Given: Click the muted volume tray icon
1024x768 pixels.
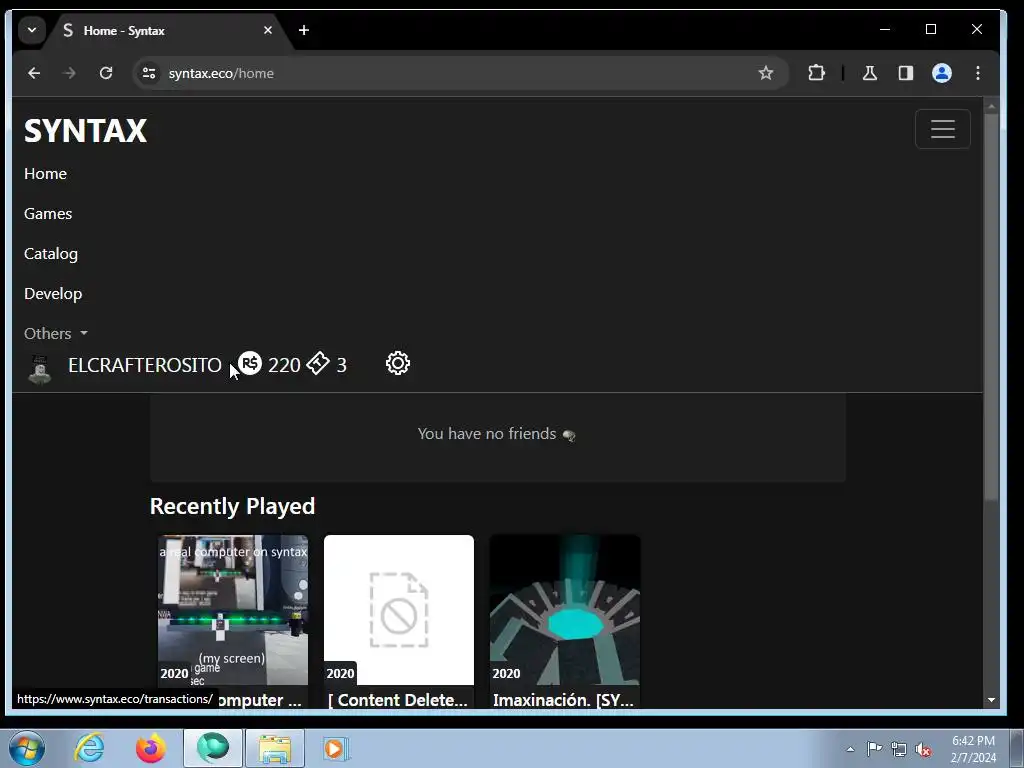Looking at the screenshot, I should pos(923,749).
